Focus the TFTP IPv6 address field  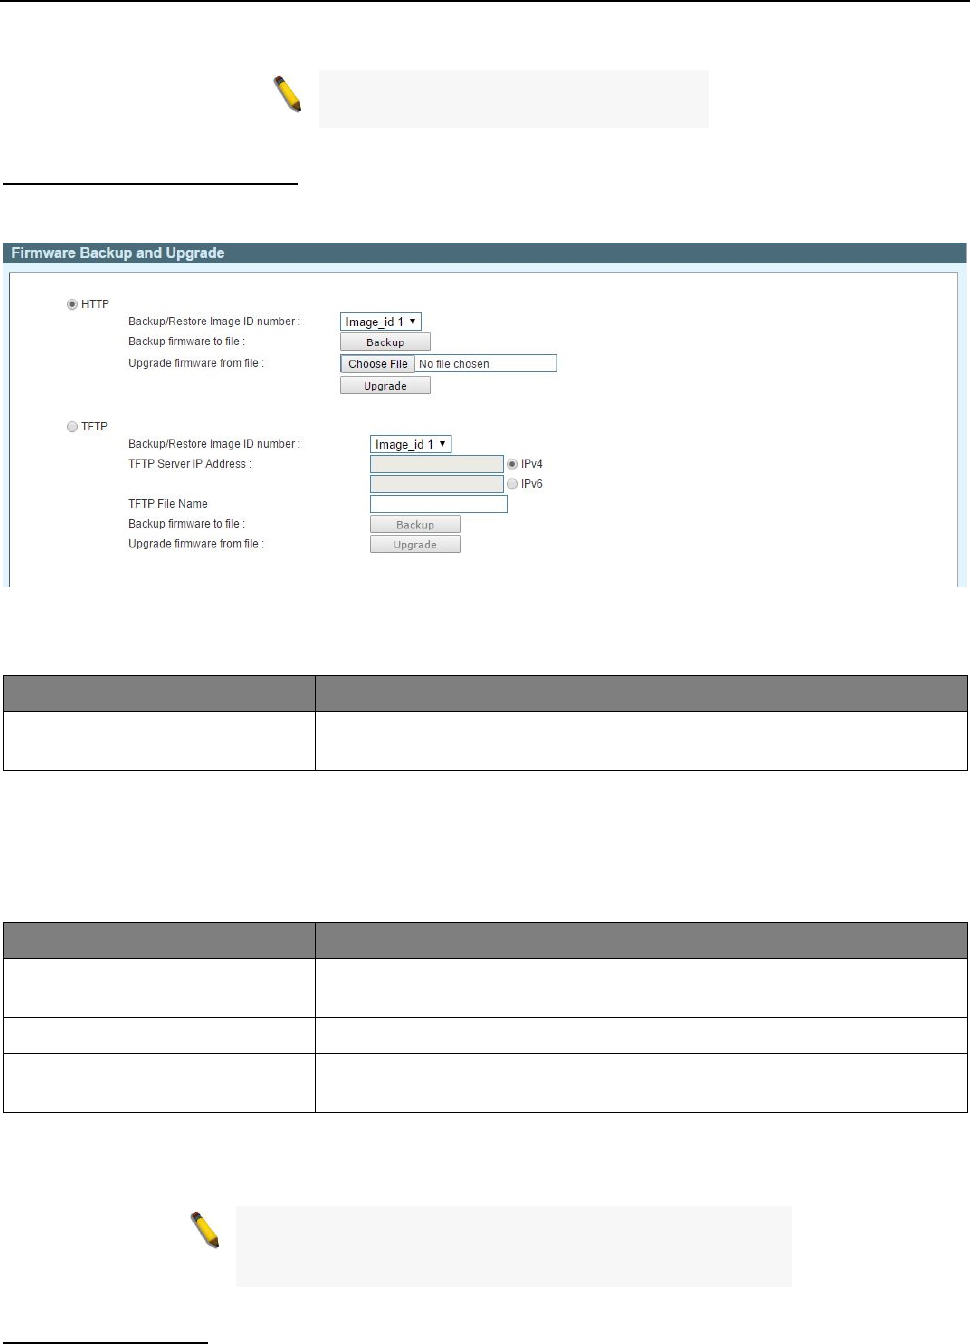tap(437, 484)
